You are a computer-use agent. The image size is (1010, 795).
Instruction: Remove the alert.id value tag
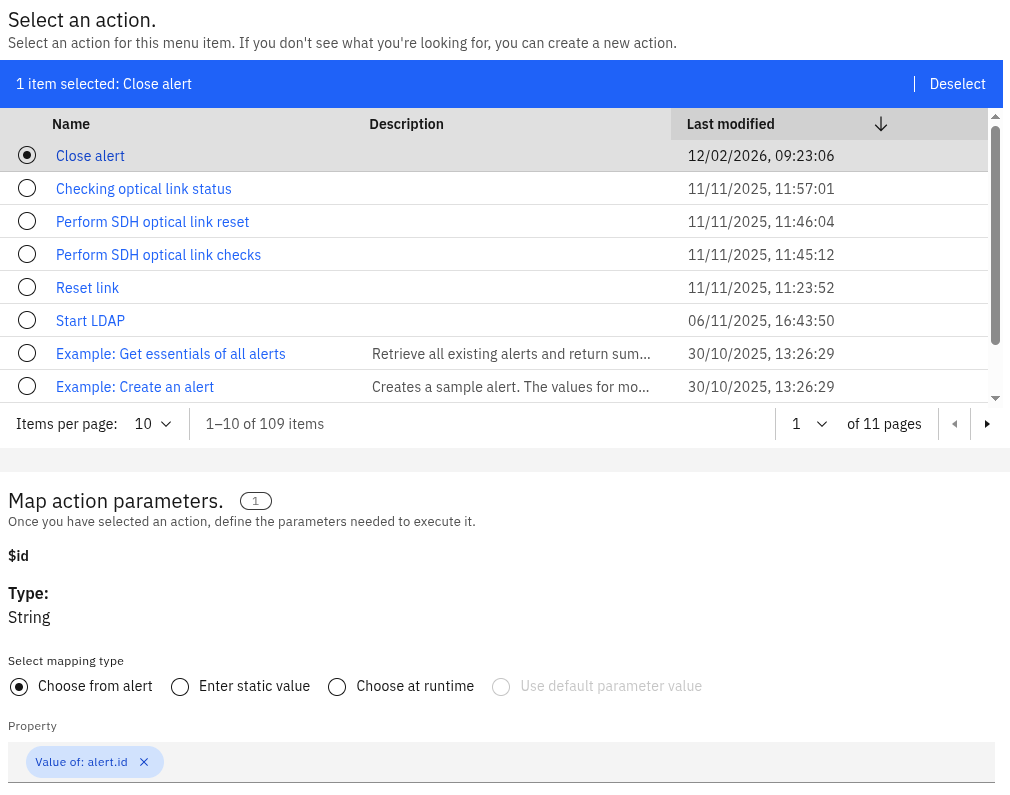pyautogui.click(x=144, y=762)
